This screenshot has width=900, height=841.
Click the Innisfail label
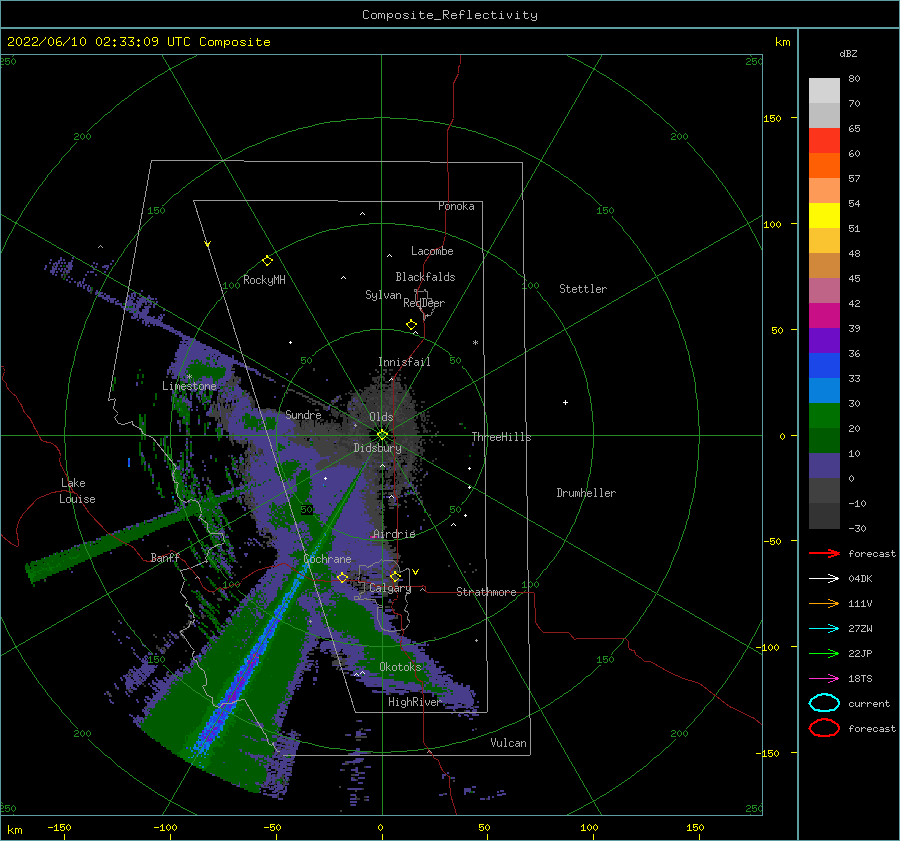(404, 362)
